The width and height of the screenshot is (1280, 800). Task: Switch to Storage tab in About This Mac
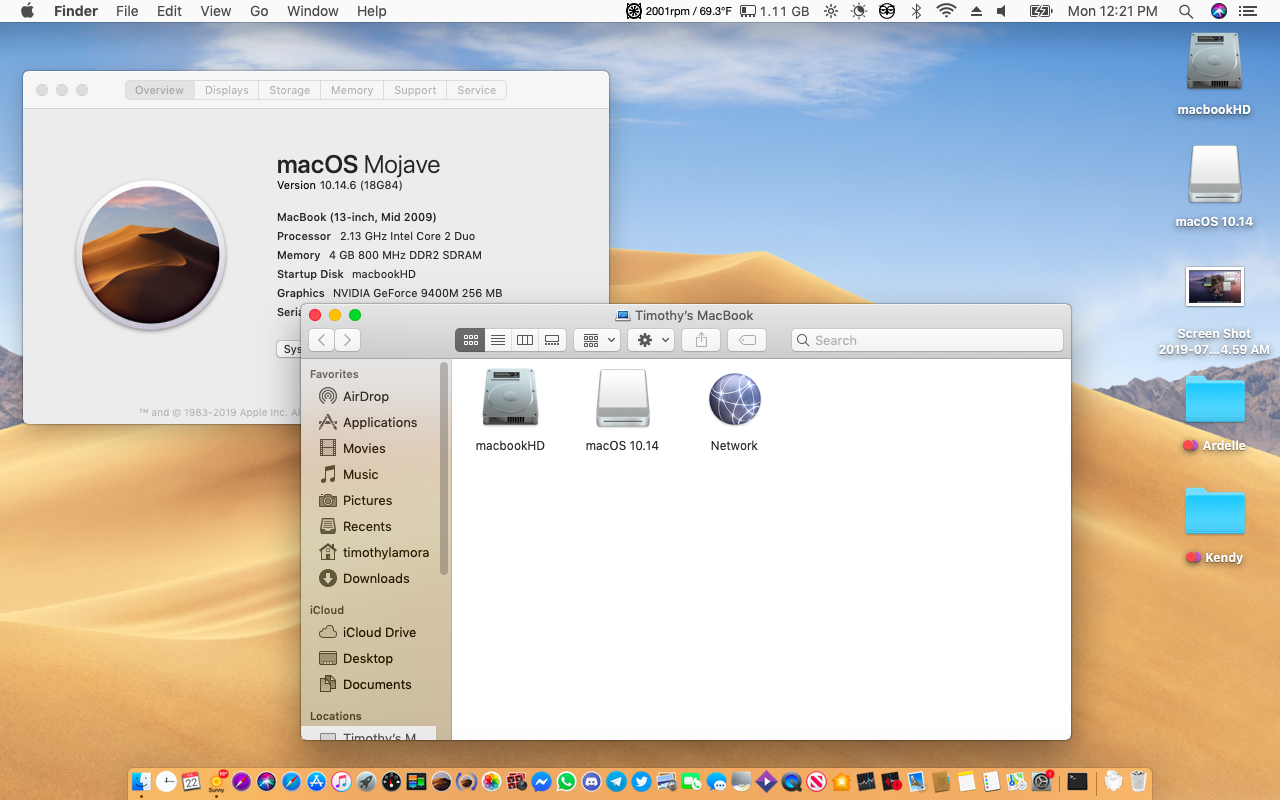[x=290, y=90]
